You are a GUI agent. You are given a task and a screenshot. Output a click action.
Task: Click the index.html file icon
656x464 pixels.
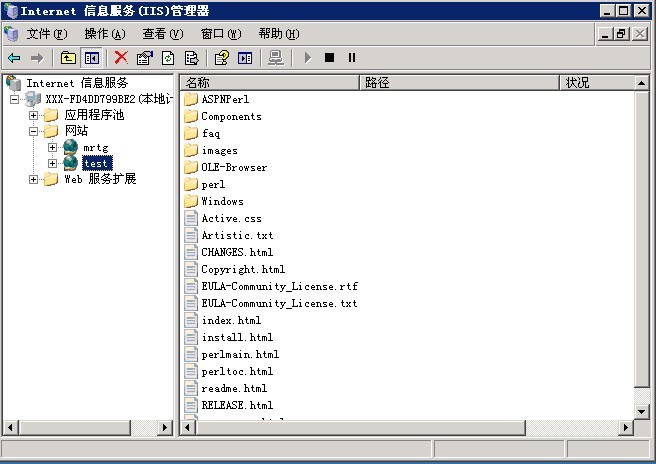pyautogui.click(x=191, y=320)
